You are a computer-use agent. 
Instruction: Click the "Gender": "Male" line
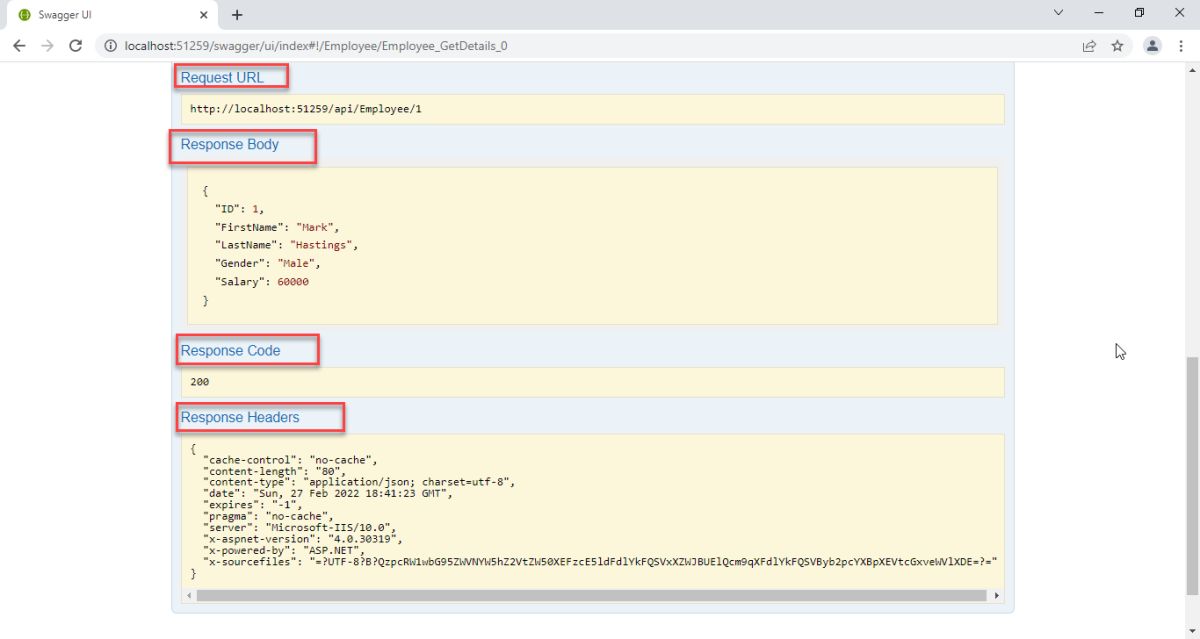268,263
